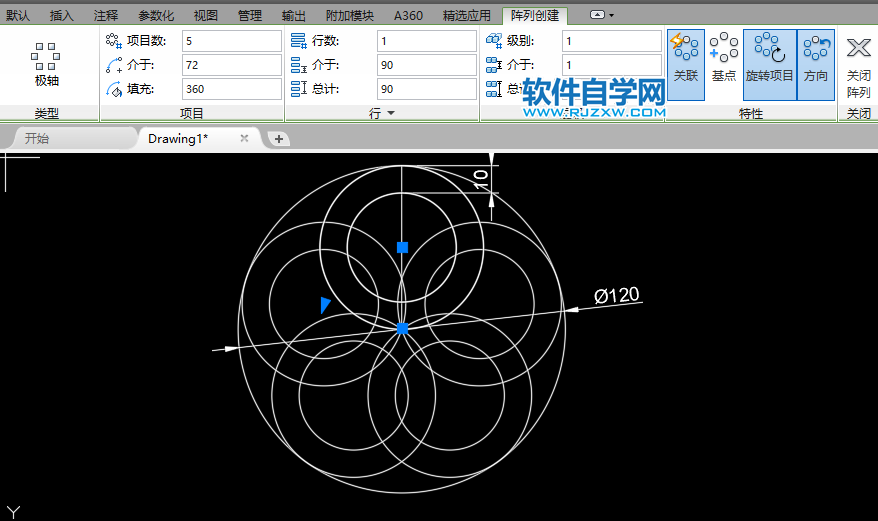Viewport: 878px width, 521px height.
Task: Toggle the Associative (关联) array option
Action: [686, 65]
